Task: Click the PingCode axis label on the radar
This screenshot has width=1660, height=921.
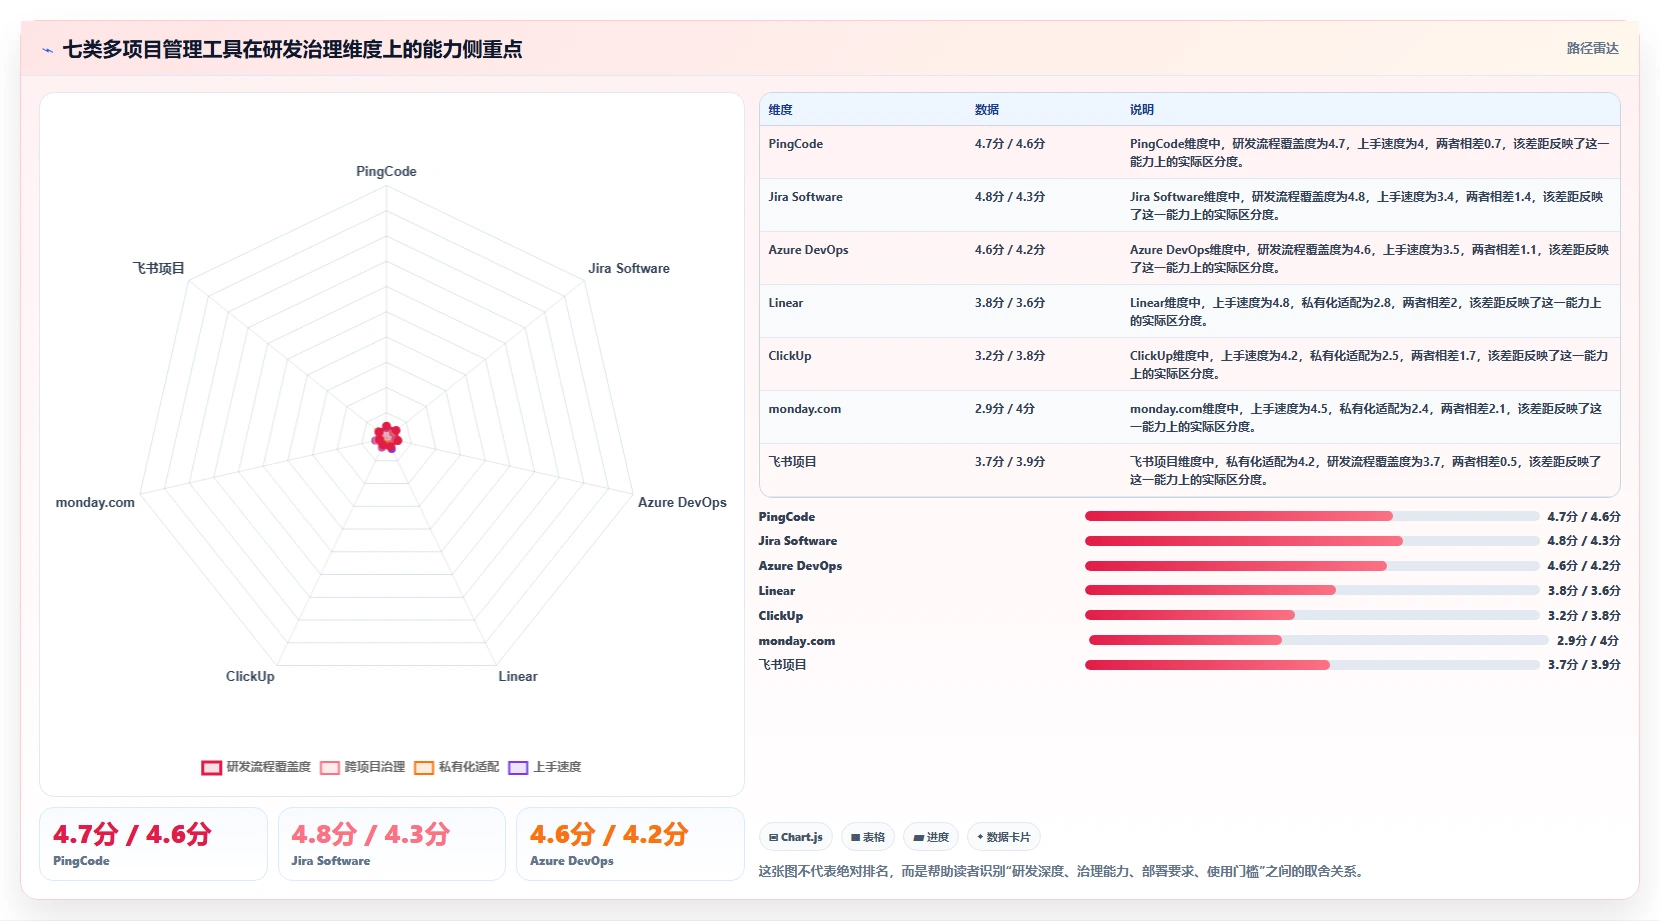Action: click(x=386, y=171)
